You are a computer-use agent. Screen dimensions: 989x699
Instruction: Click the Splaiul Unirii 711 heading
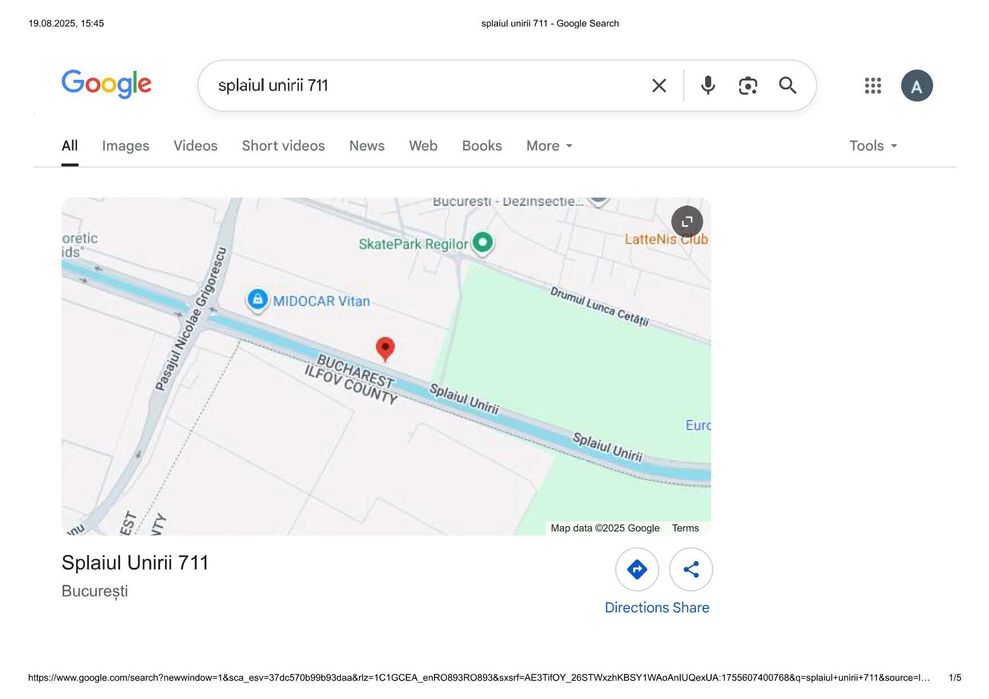[135, 562]
